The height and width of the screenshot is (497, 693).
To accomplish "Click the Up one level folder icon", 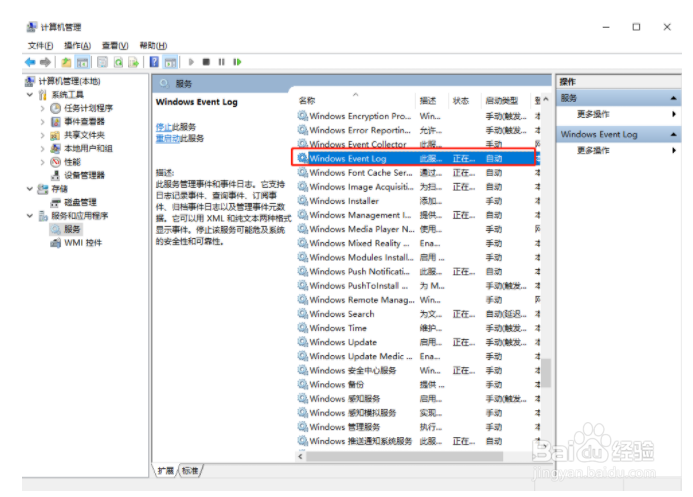I will coord(66,62).
